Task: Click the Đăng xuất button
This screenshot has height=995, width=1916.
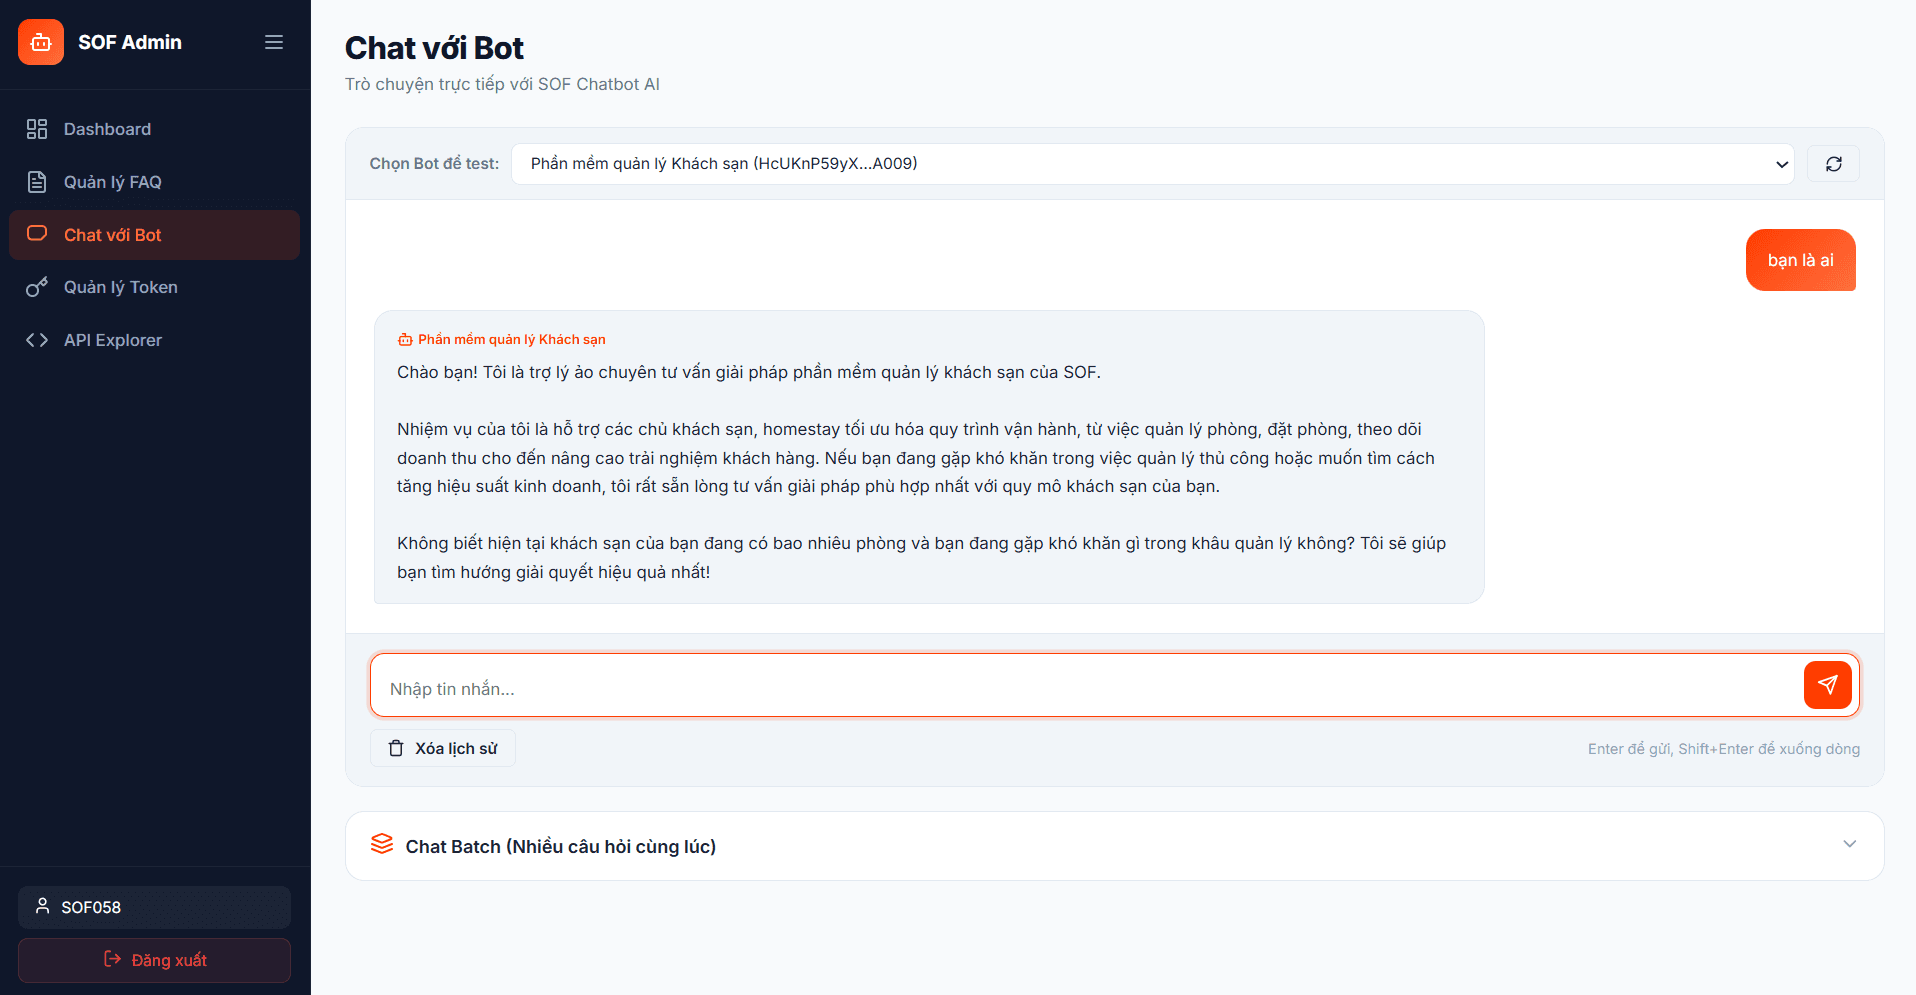Action: [x=154, y=959]
